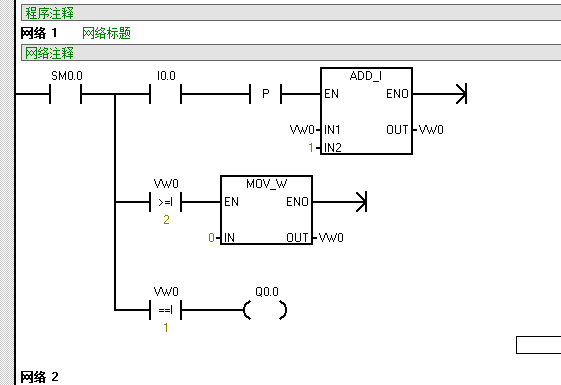Click the MOV_W IN operand 0
Image resolution: width=561 pixels, height=385 pixels.
(211, 238)
